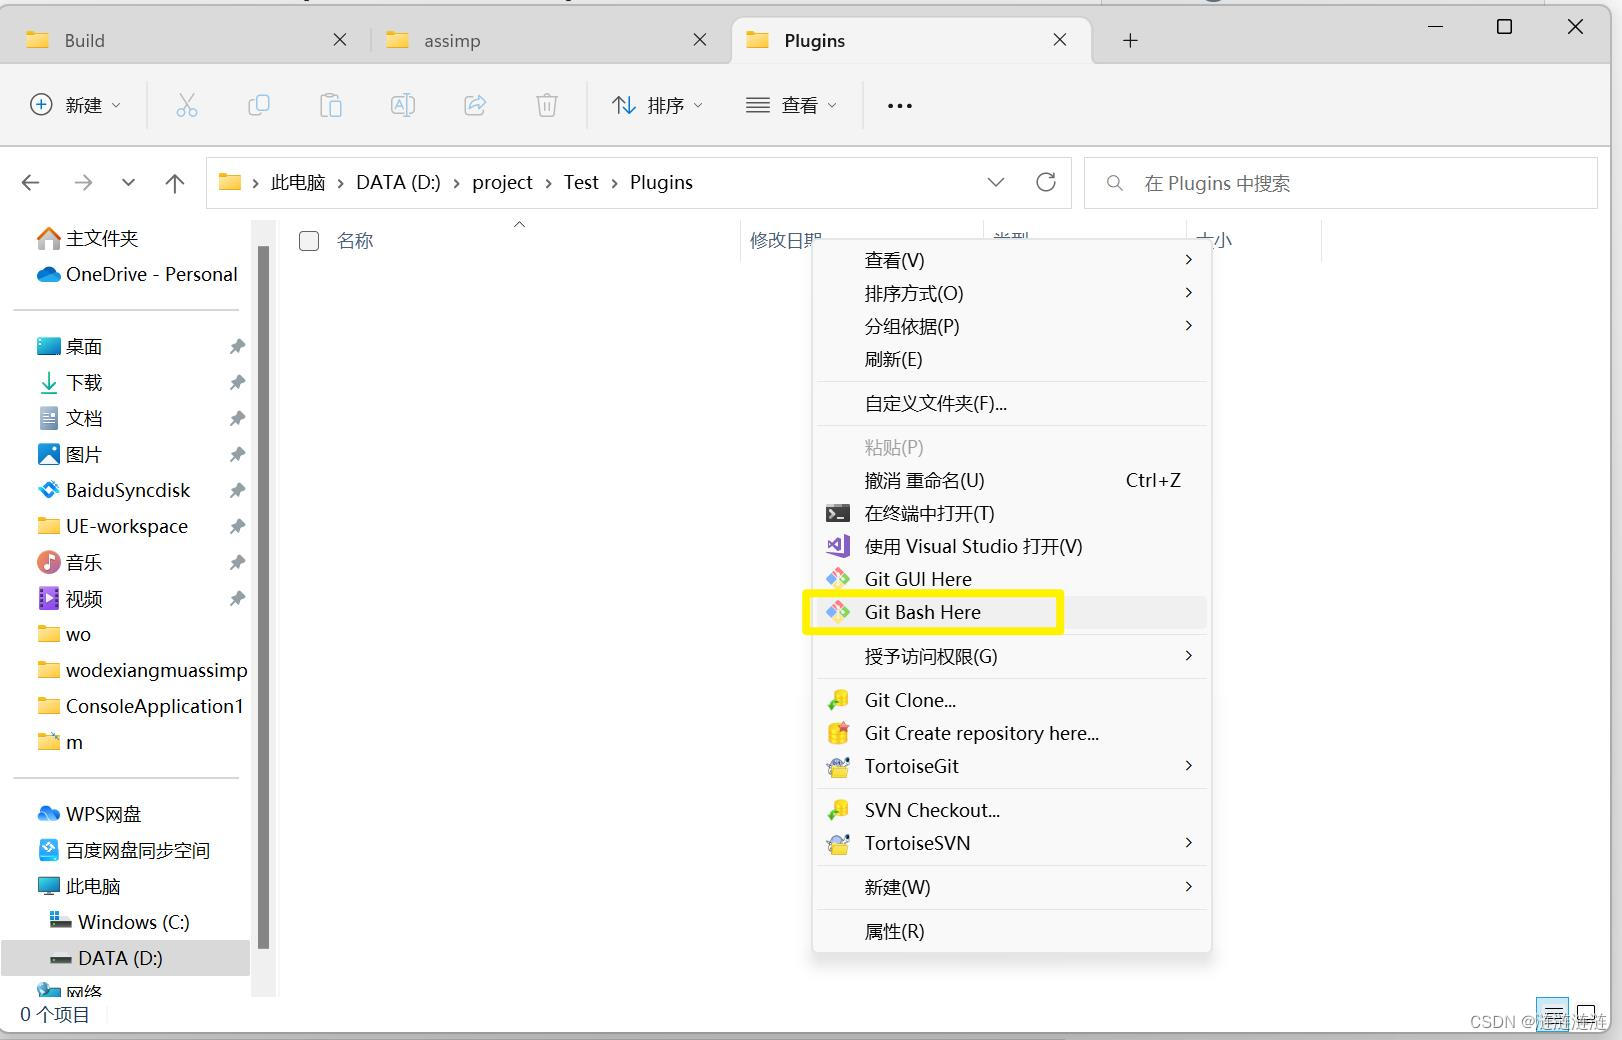
Task: Click the TortoiseGit turtle icon
Action: point(838,766)
